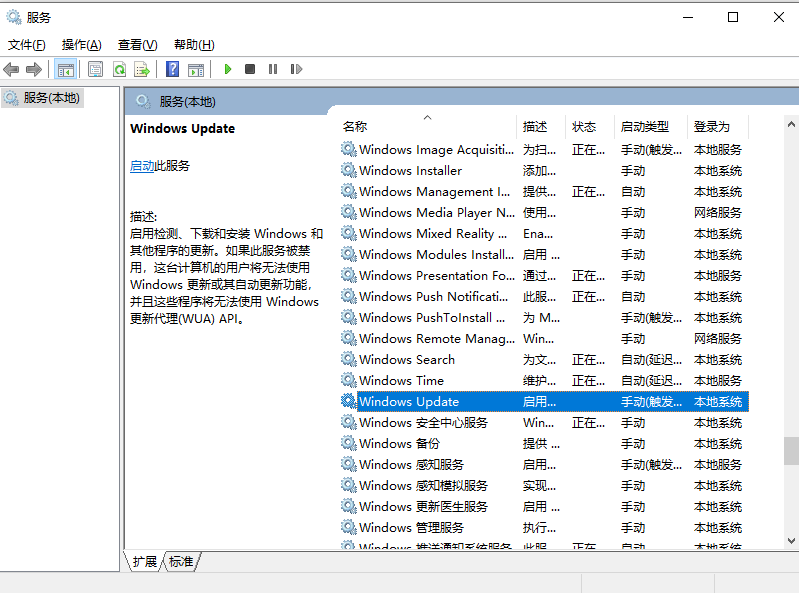The width and height of the screenshot is (799, 593).
Task: Click the gear icon of Windows Search
Action: (349, 359)
